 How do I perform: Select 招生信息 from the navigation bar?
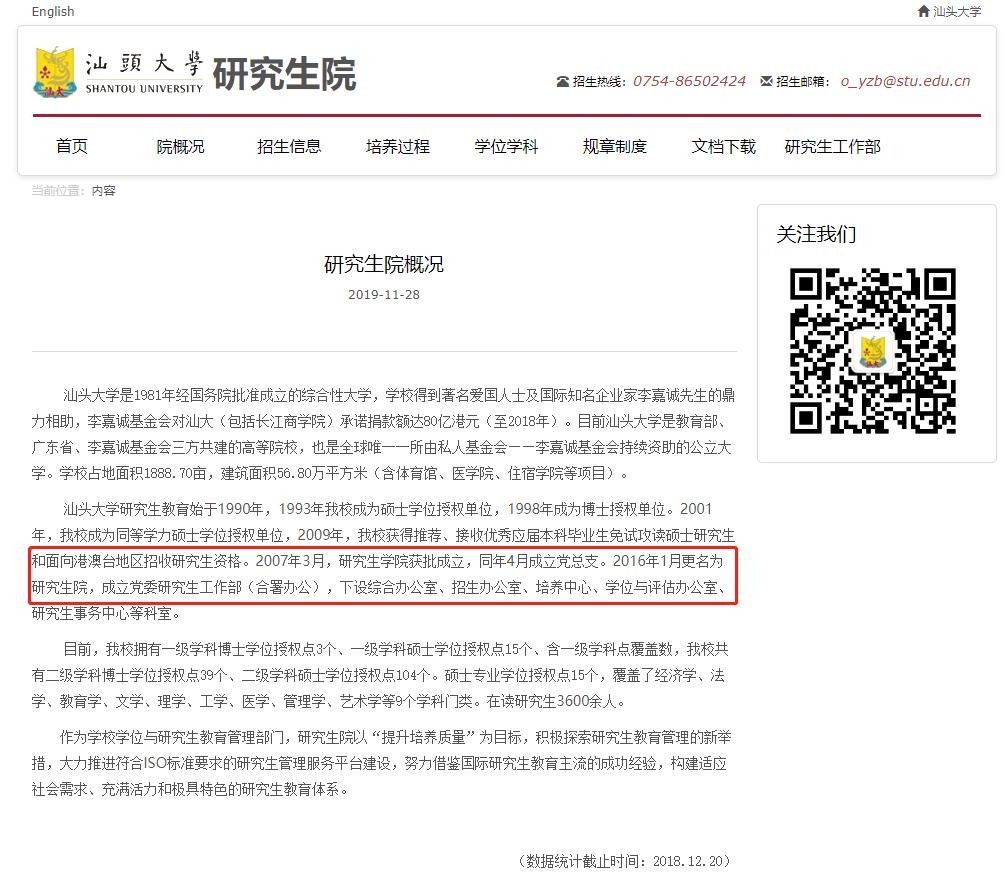pos(289,146)
